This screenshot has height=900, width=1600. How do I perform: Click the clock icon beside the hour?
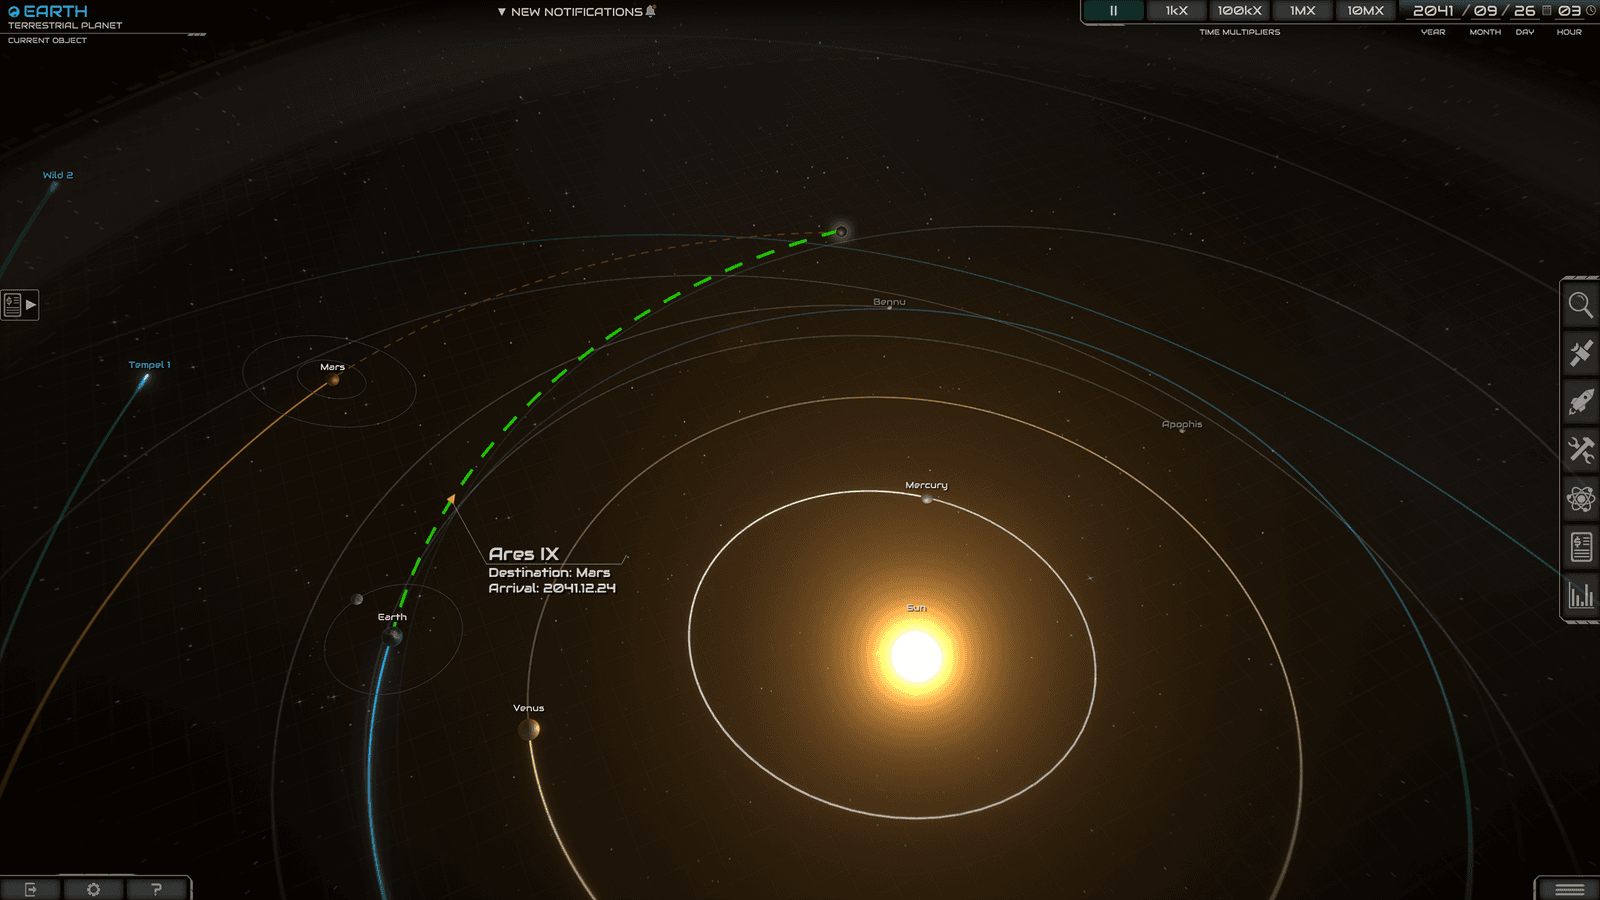[1591, 11]
